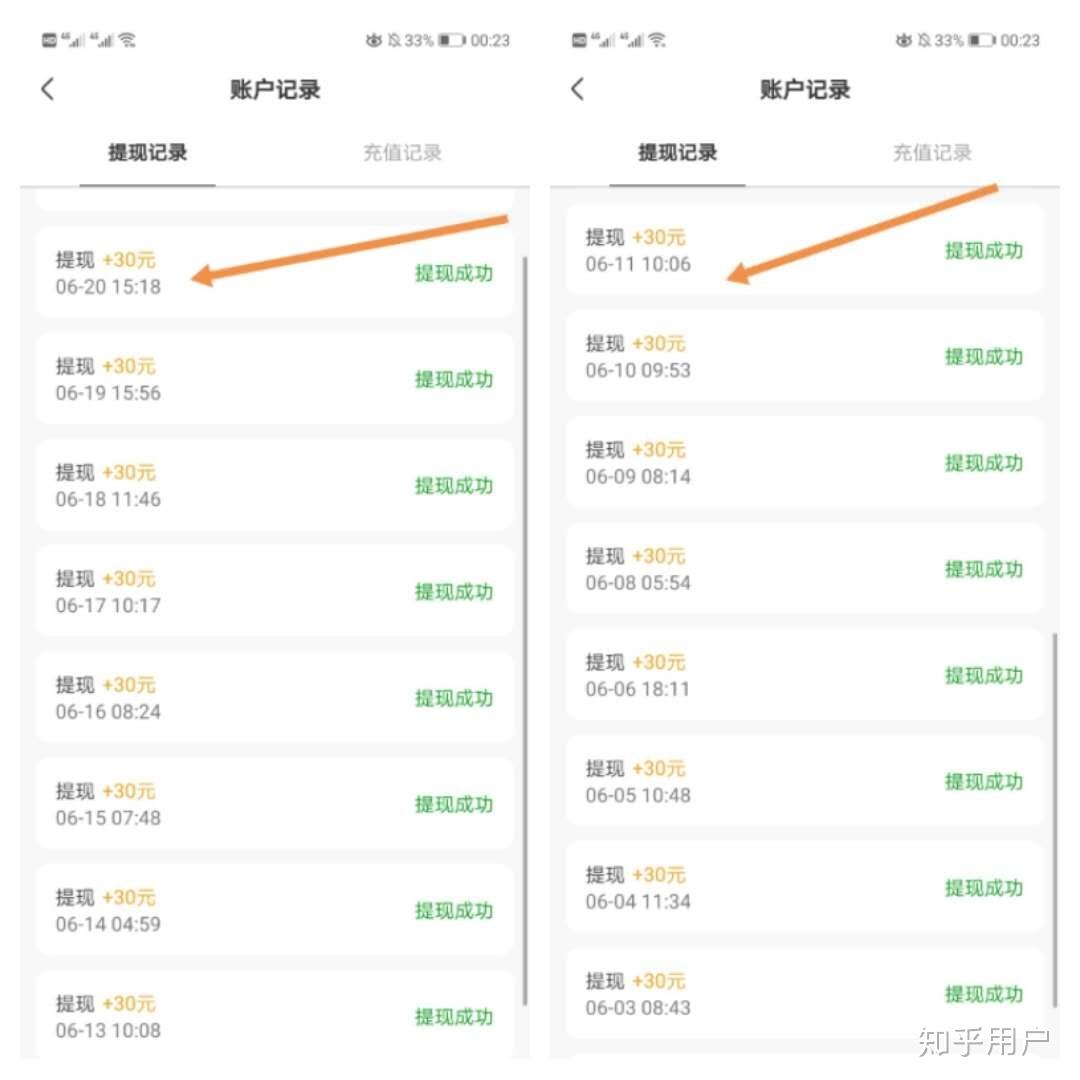Tap 提现成功 status for 06-08 05:54
Viewport: 1080px width, 1080px height.
pyautogui.click(x=984, y=569)
